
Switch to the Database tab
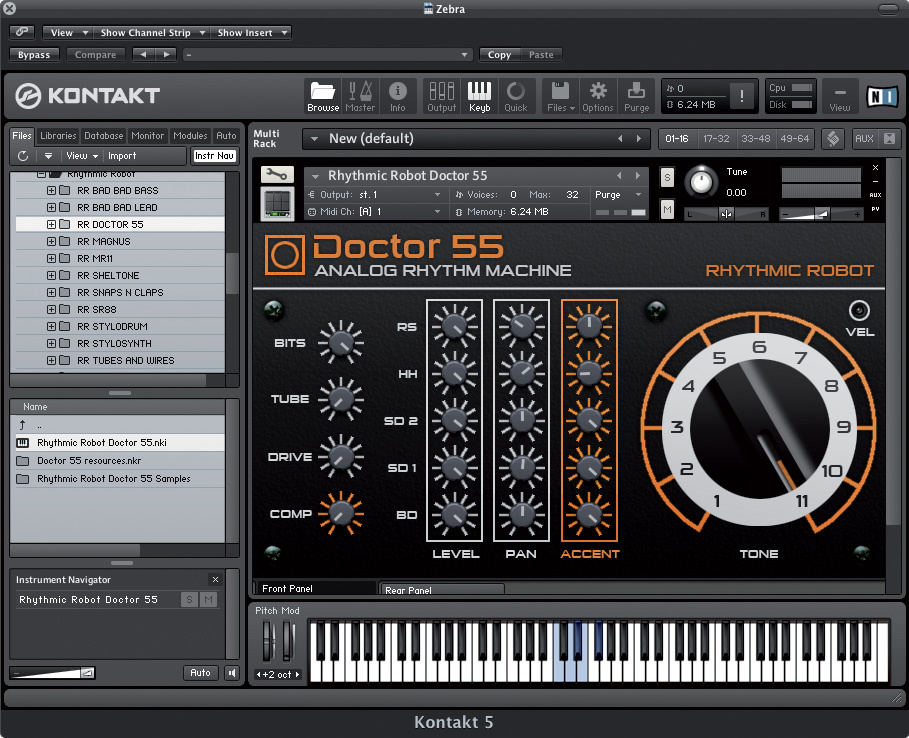tap(103, 136)
